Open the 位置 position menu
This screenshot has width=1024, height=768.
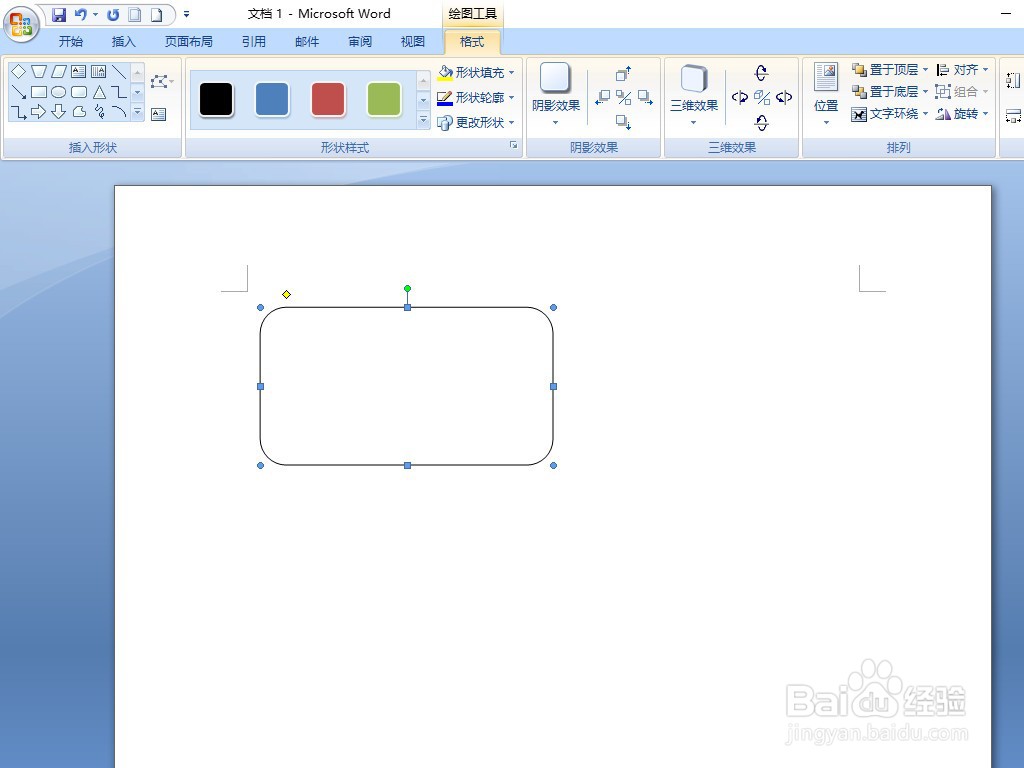(826, 95)
